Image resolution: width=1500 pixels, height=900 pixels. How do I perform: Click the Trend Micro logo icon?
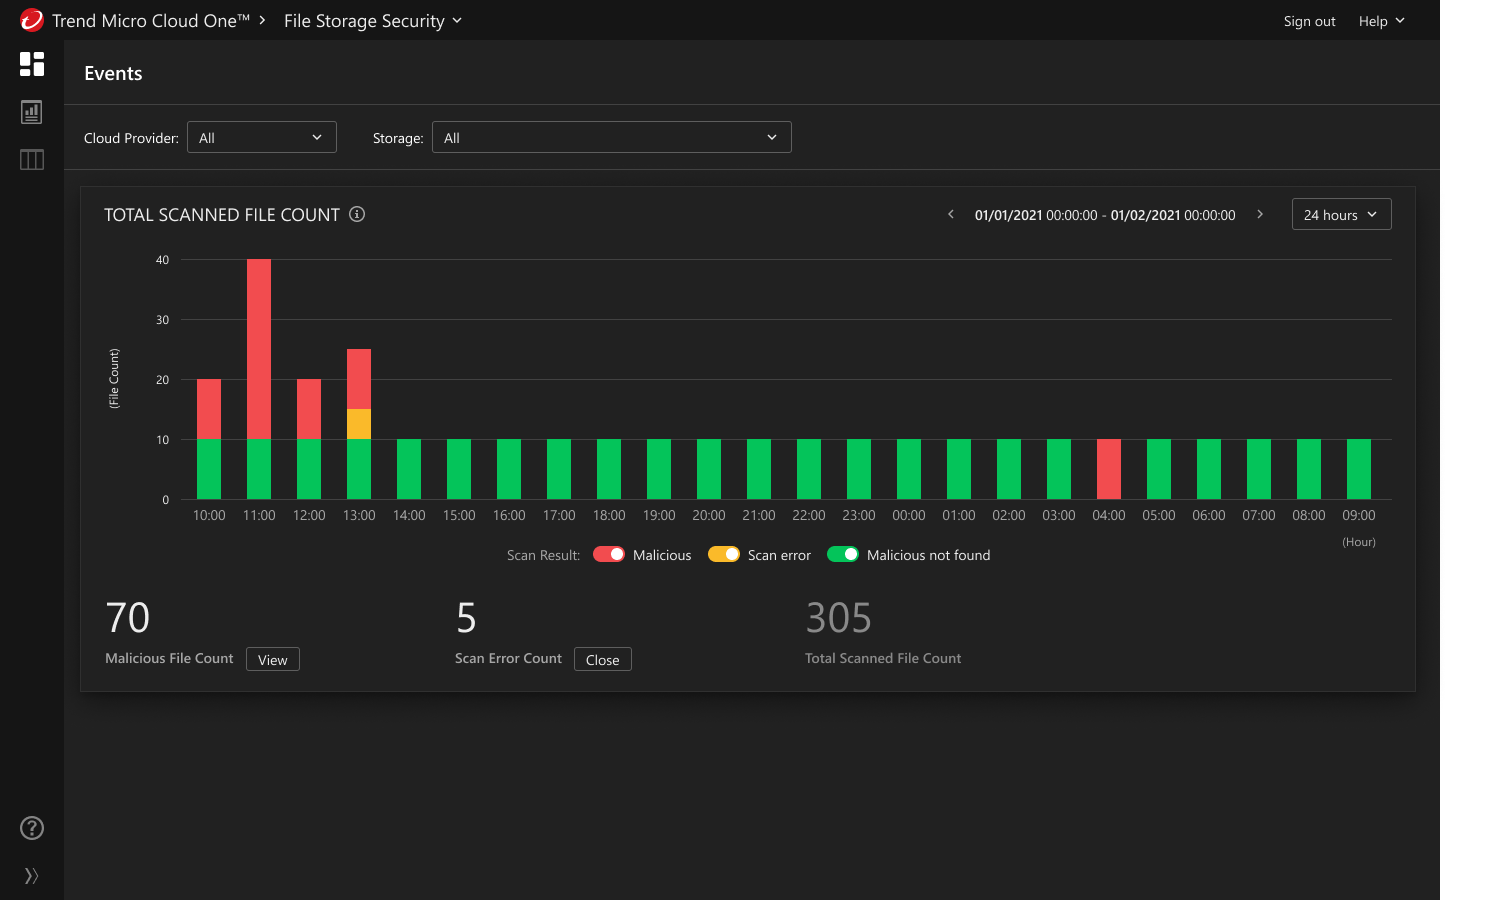[x=32, y=20]
